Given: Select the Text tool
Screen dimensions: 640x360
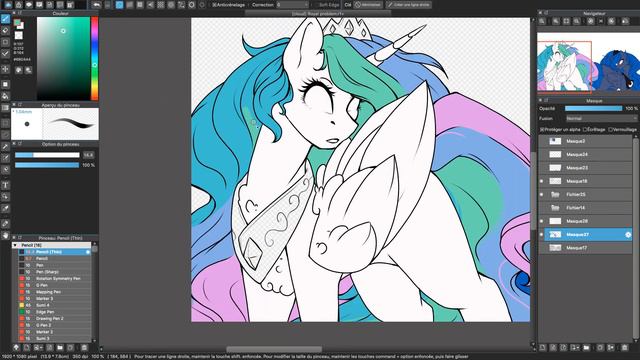Looking at the screenshot, I should point(5,185).
